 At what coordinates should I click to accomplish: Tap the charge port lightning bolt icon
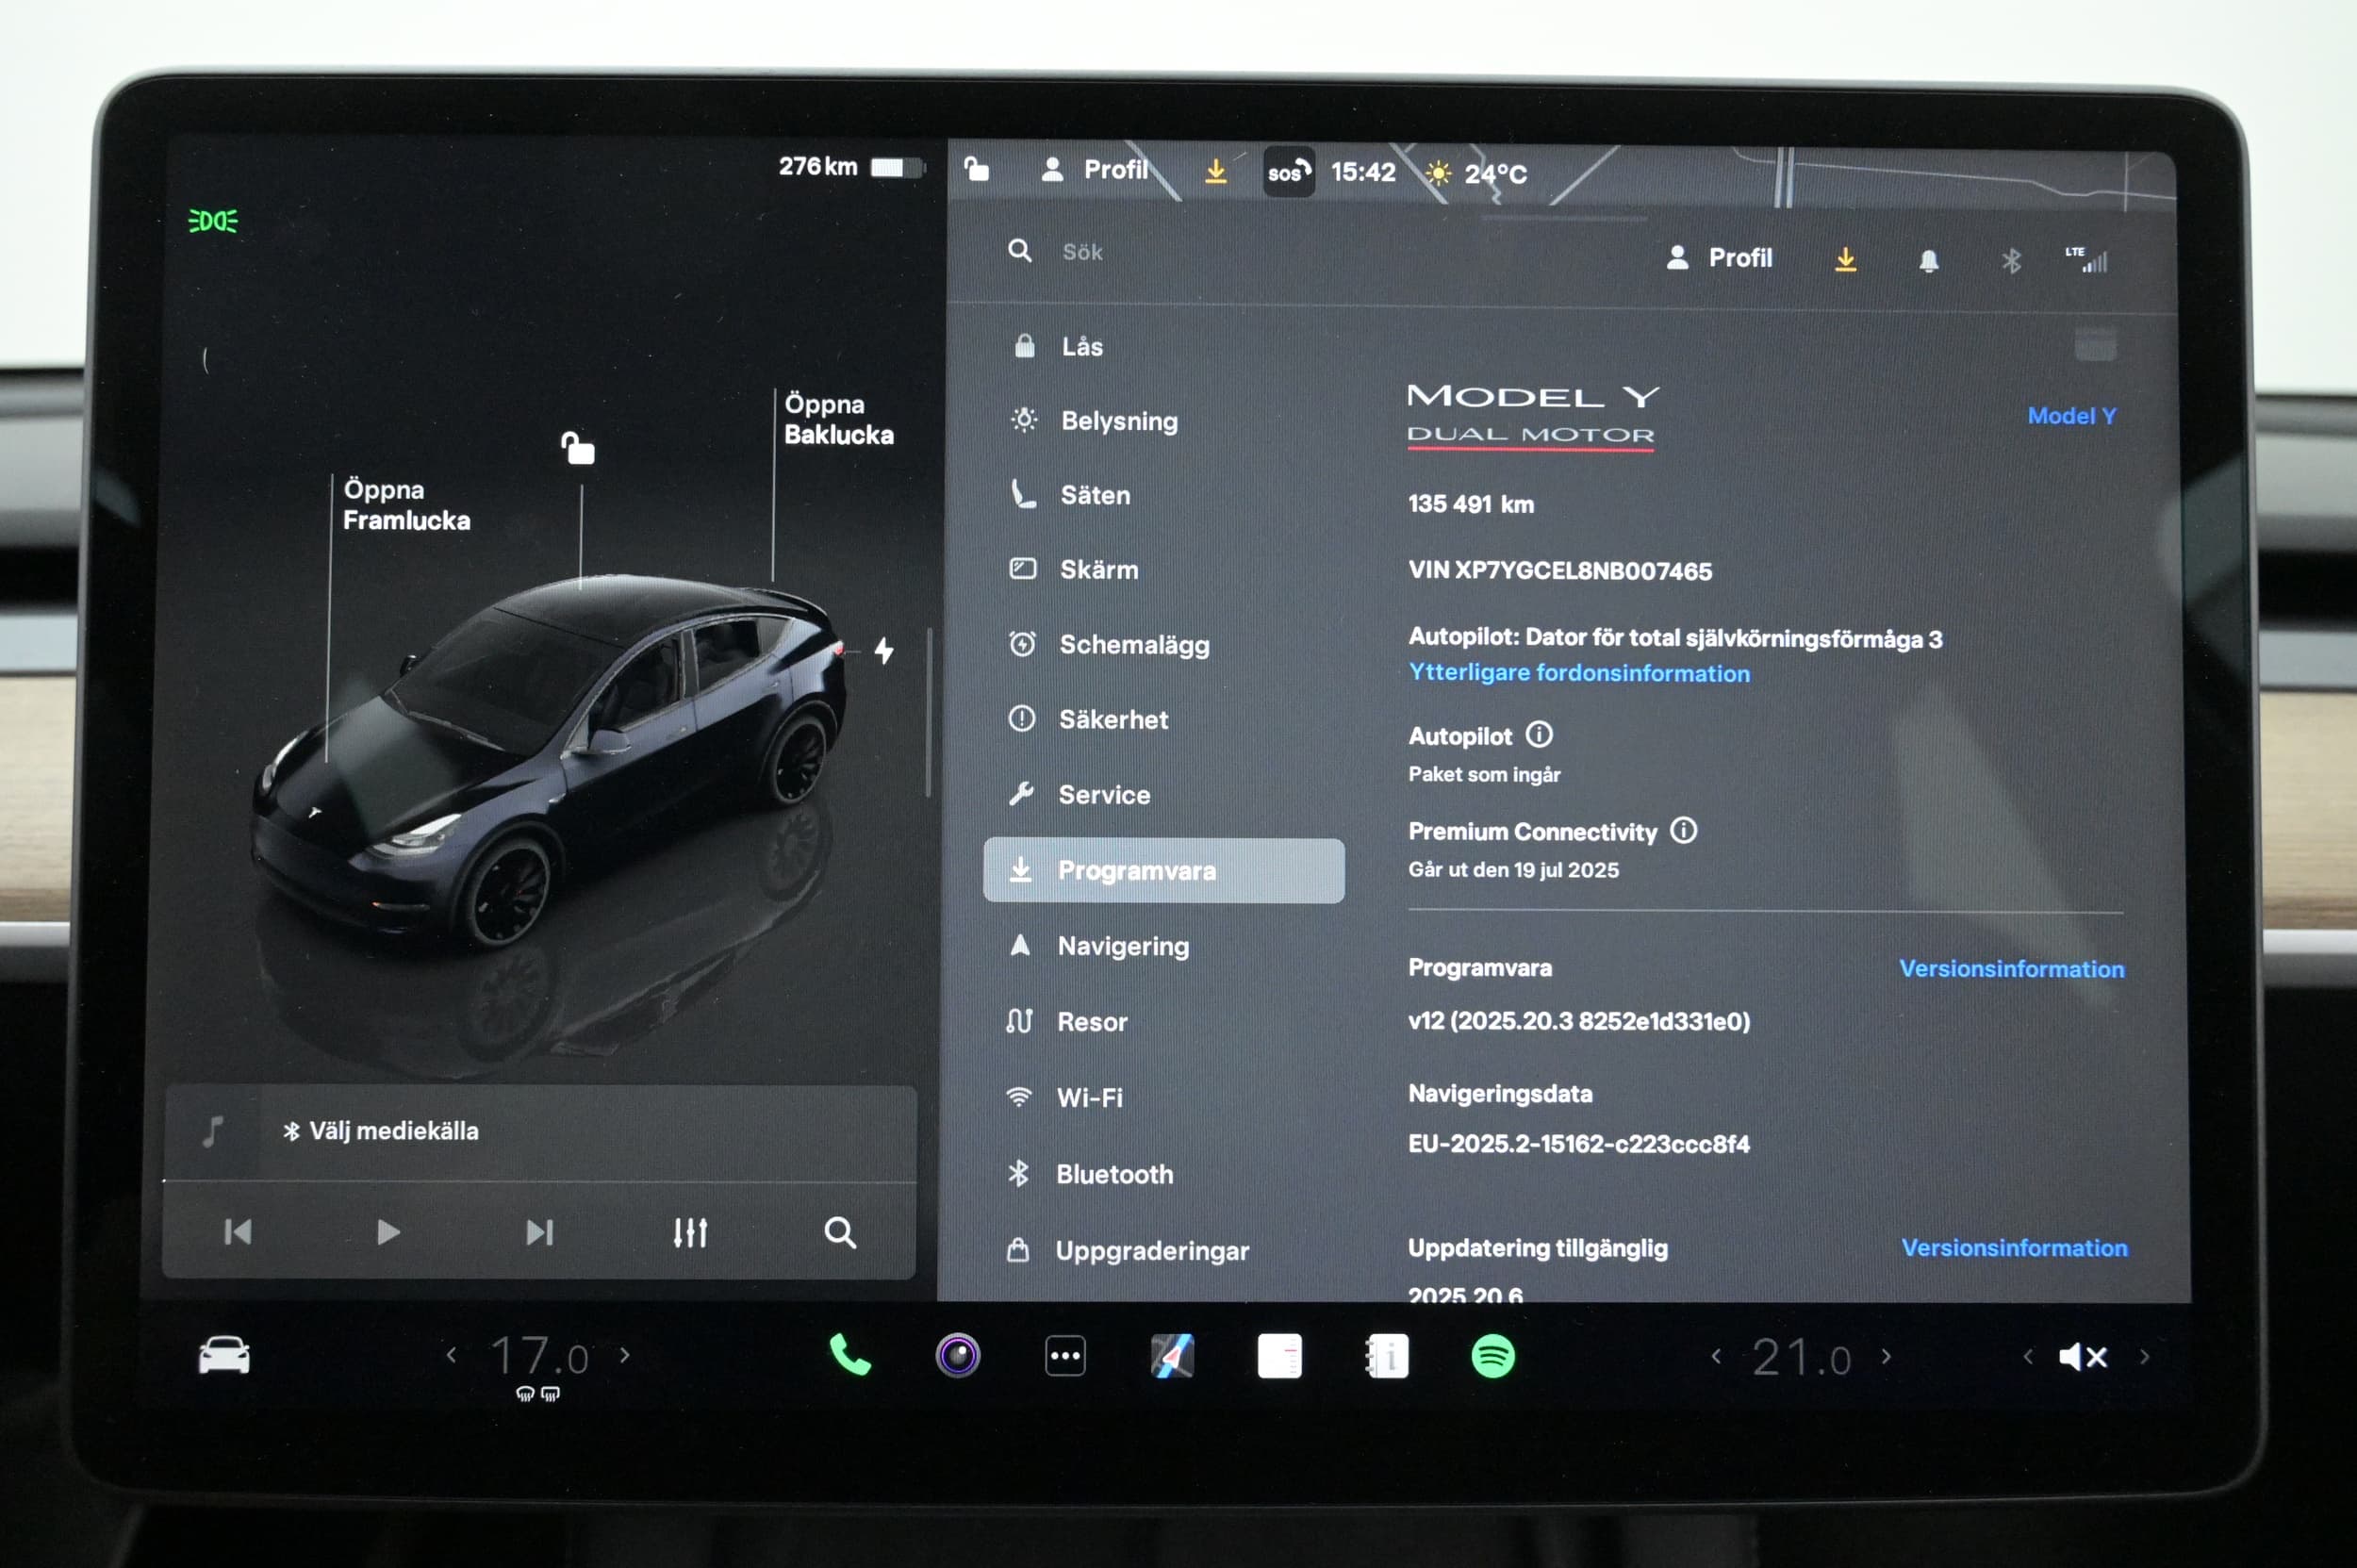(884, 651)
